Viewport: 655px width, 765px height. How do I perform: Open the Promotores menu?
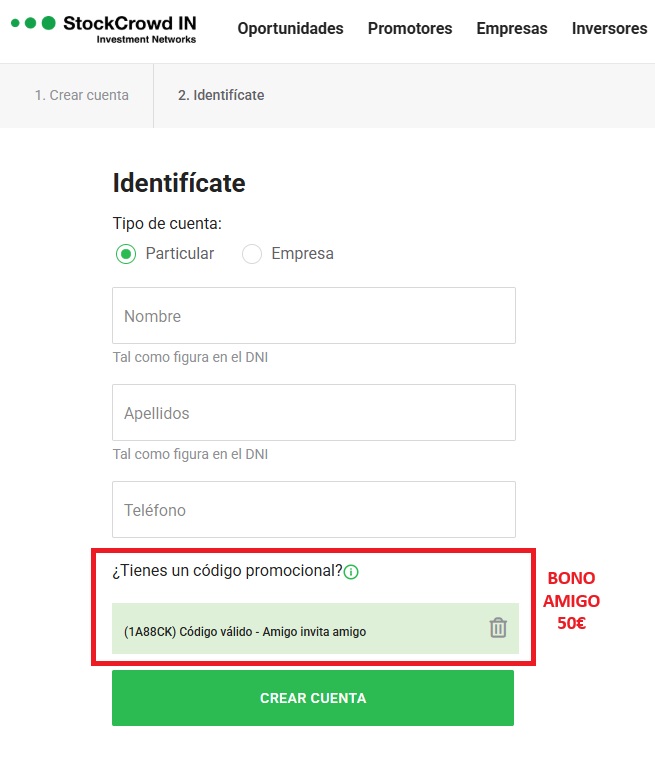[410, 29]
